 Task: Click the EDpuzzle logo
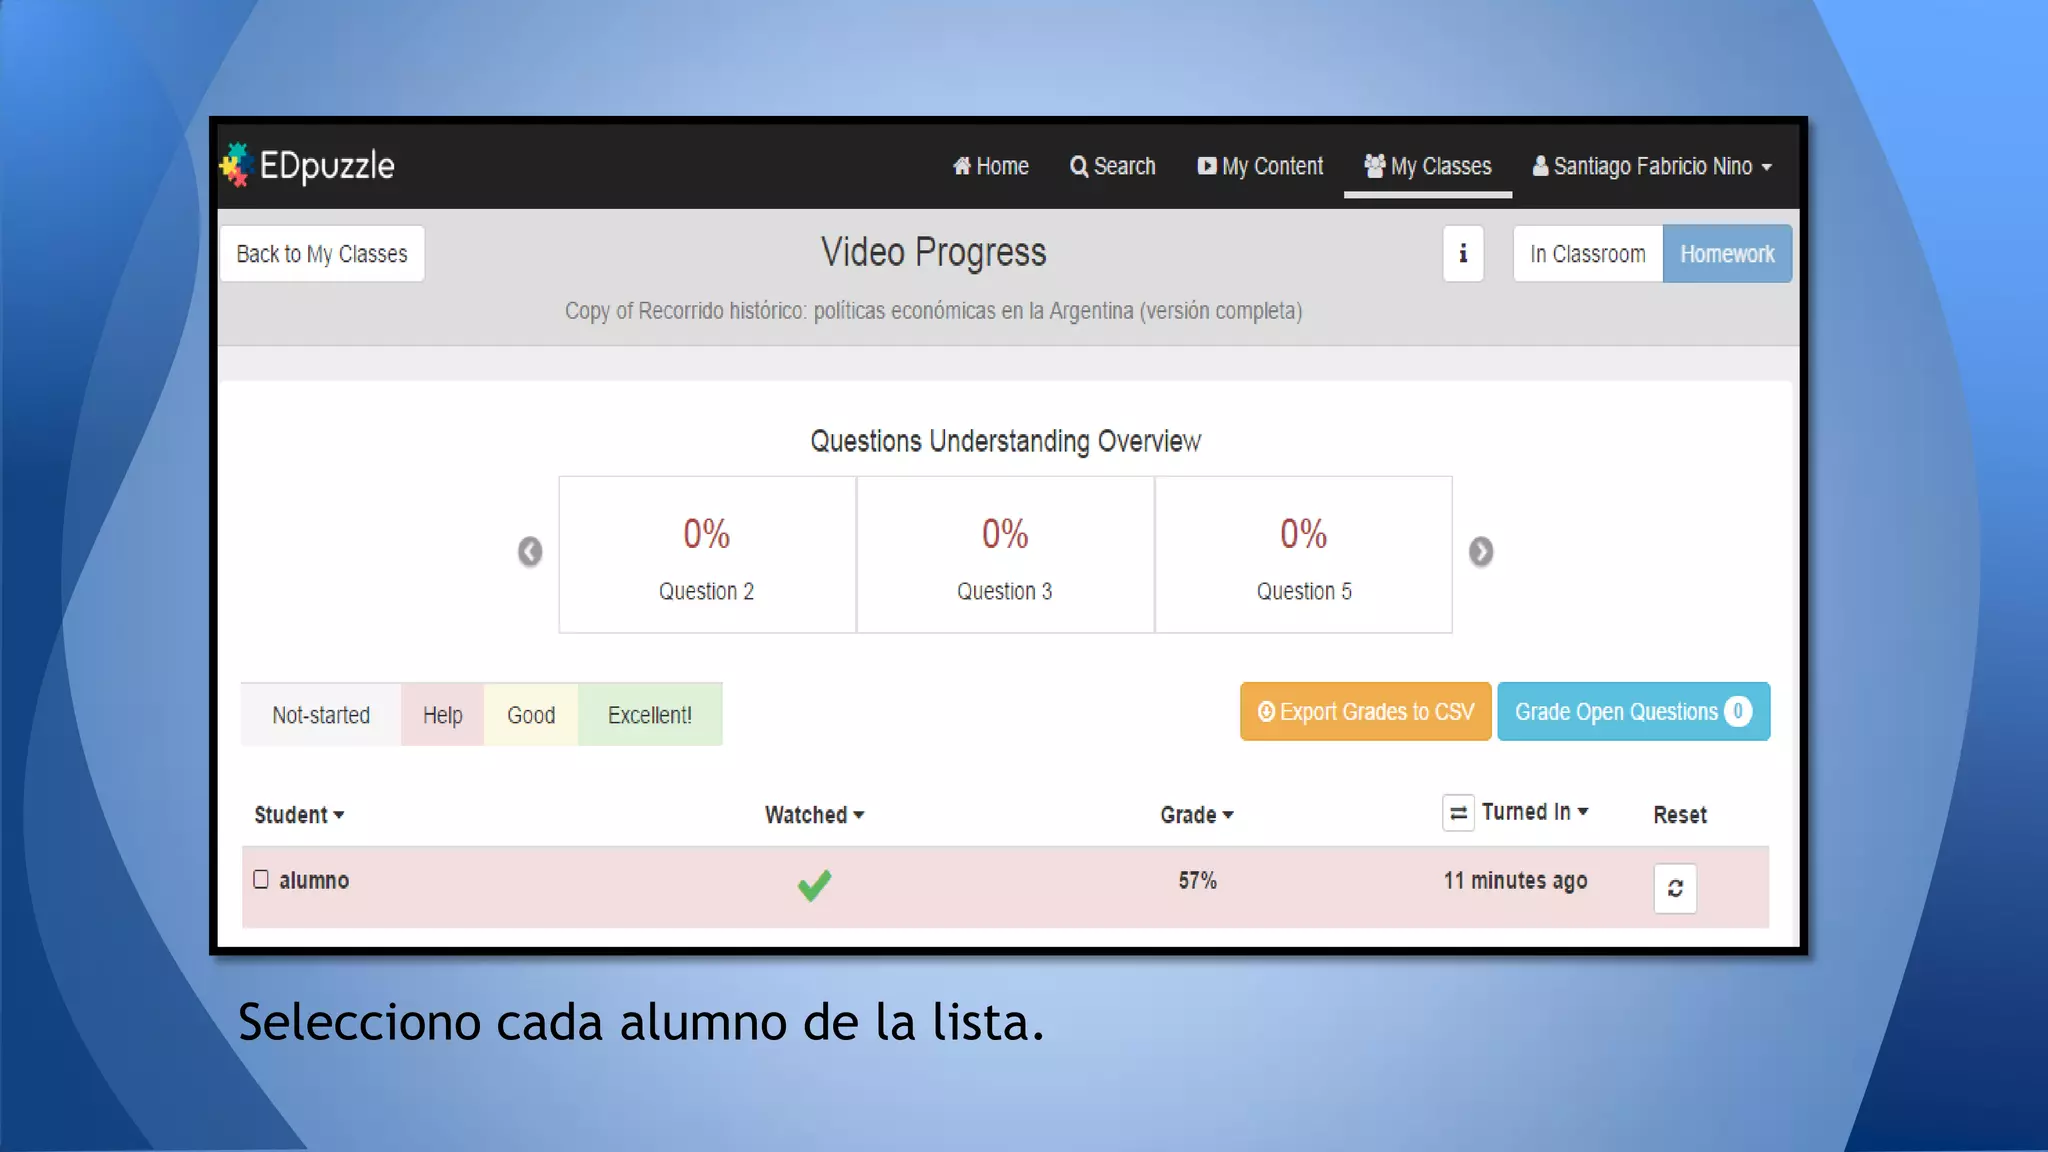[x=308, y=165]
